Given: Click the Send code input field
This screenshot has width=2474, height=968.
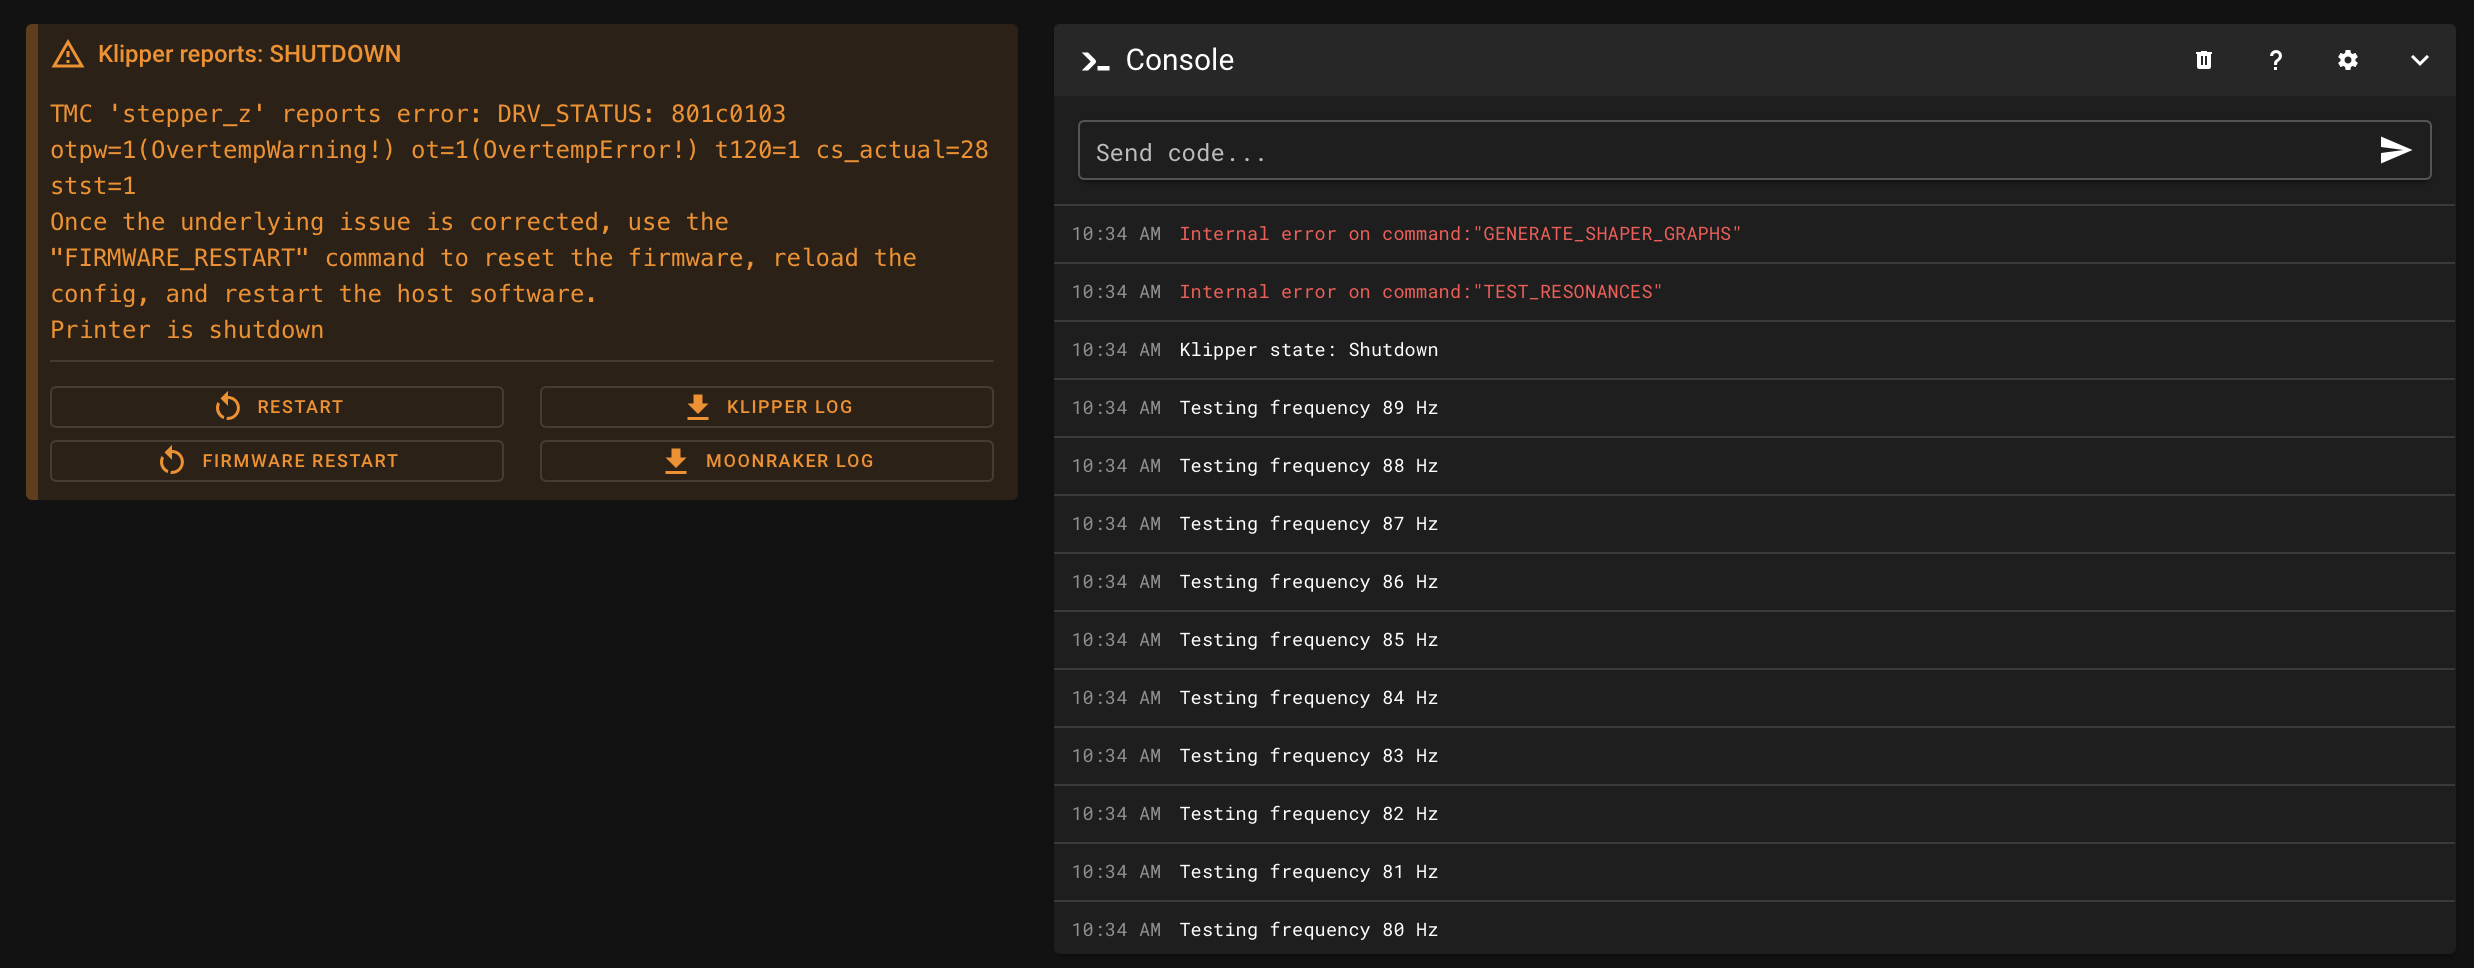Looking at the screenshot, I should 1720,152.
